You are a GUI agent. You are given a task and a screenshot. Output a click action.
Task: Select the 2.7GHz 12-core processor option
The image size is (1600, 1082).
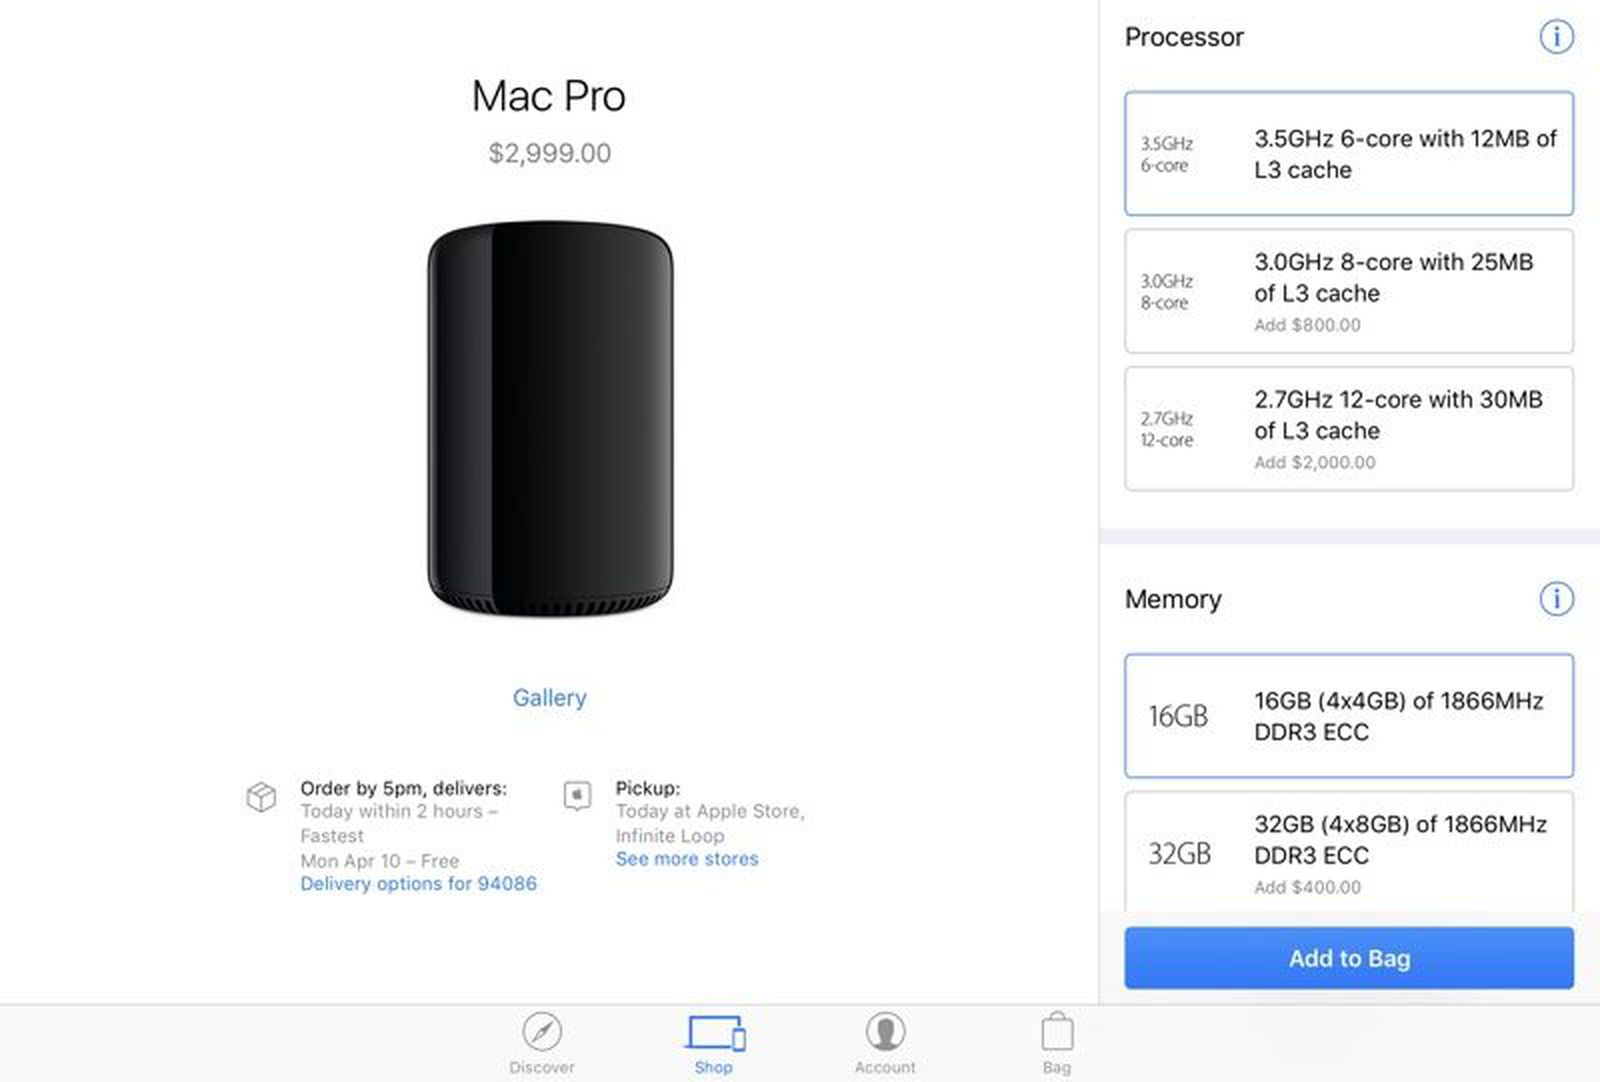(1348, 428)
